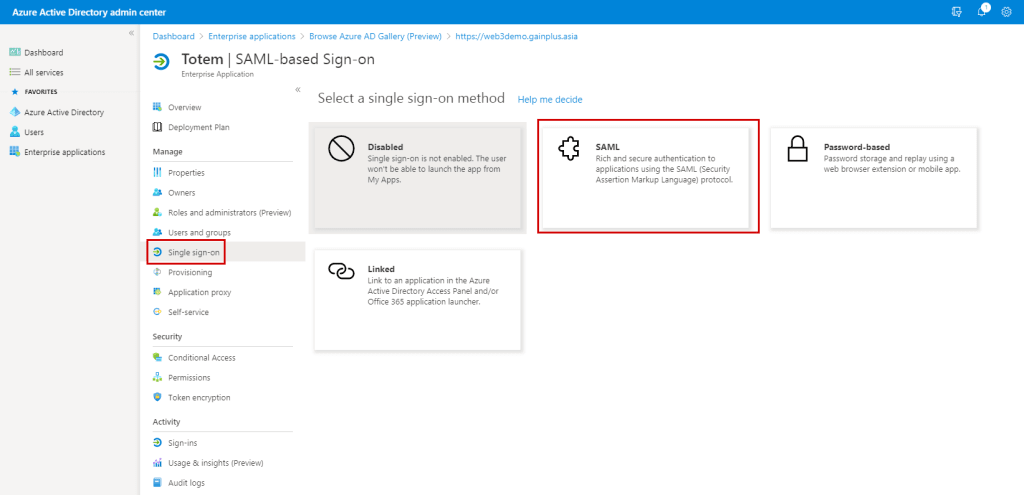Image resolution: width=1024 pixels, height=495 pixels.
Task: Click the Self-service icon
Action: click(157, 312)
